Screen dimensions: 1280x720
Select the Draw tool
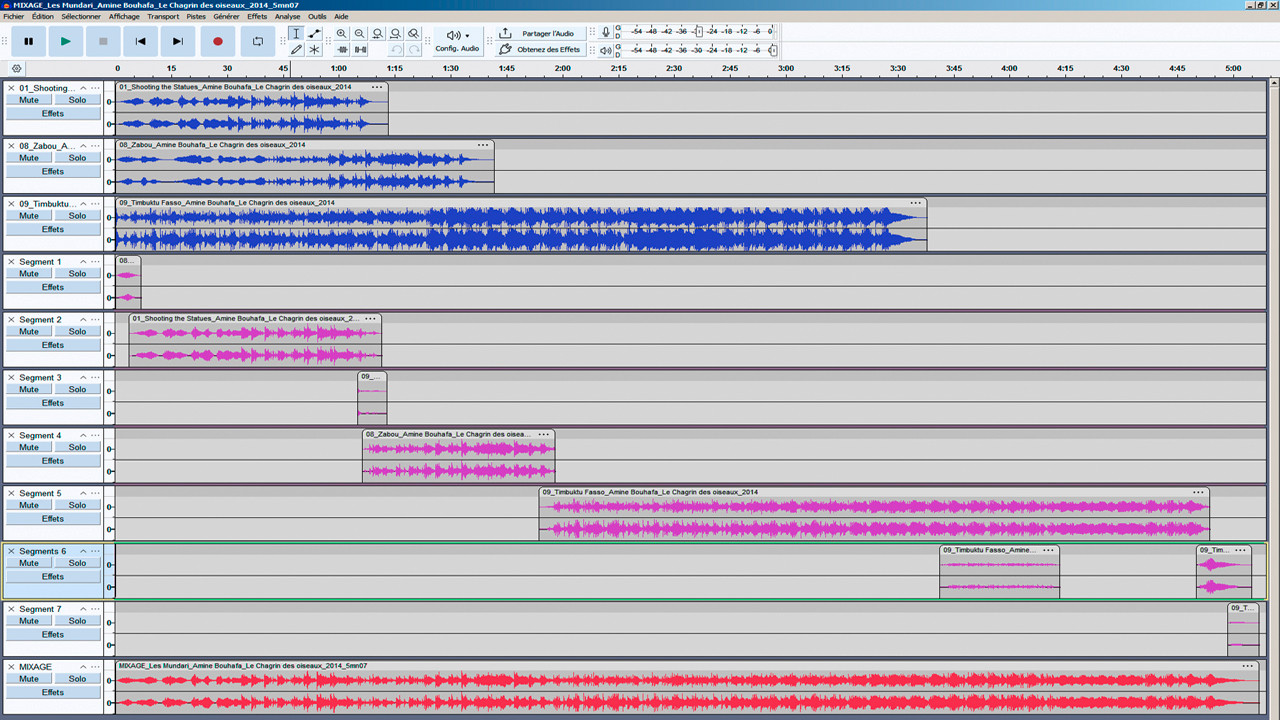pos(296,48)
